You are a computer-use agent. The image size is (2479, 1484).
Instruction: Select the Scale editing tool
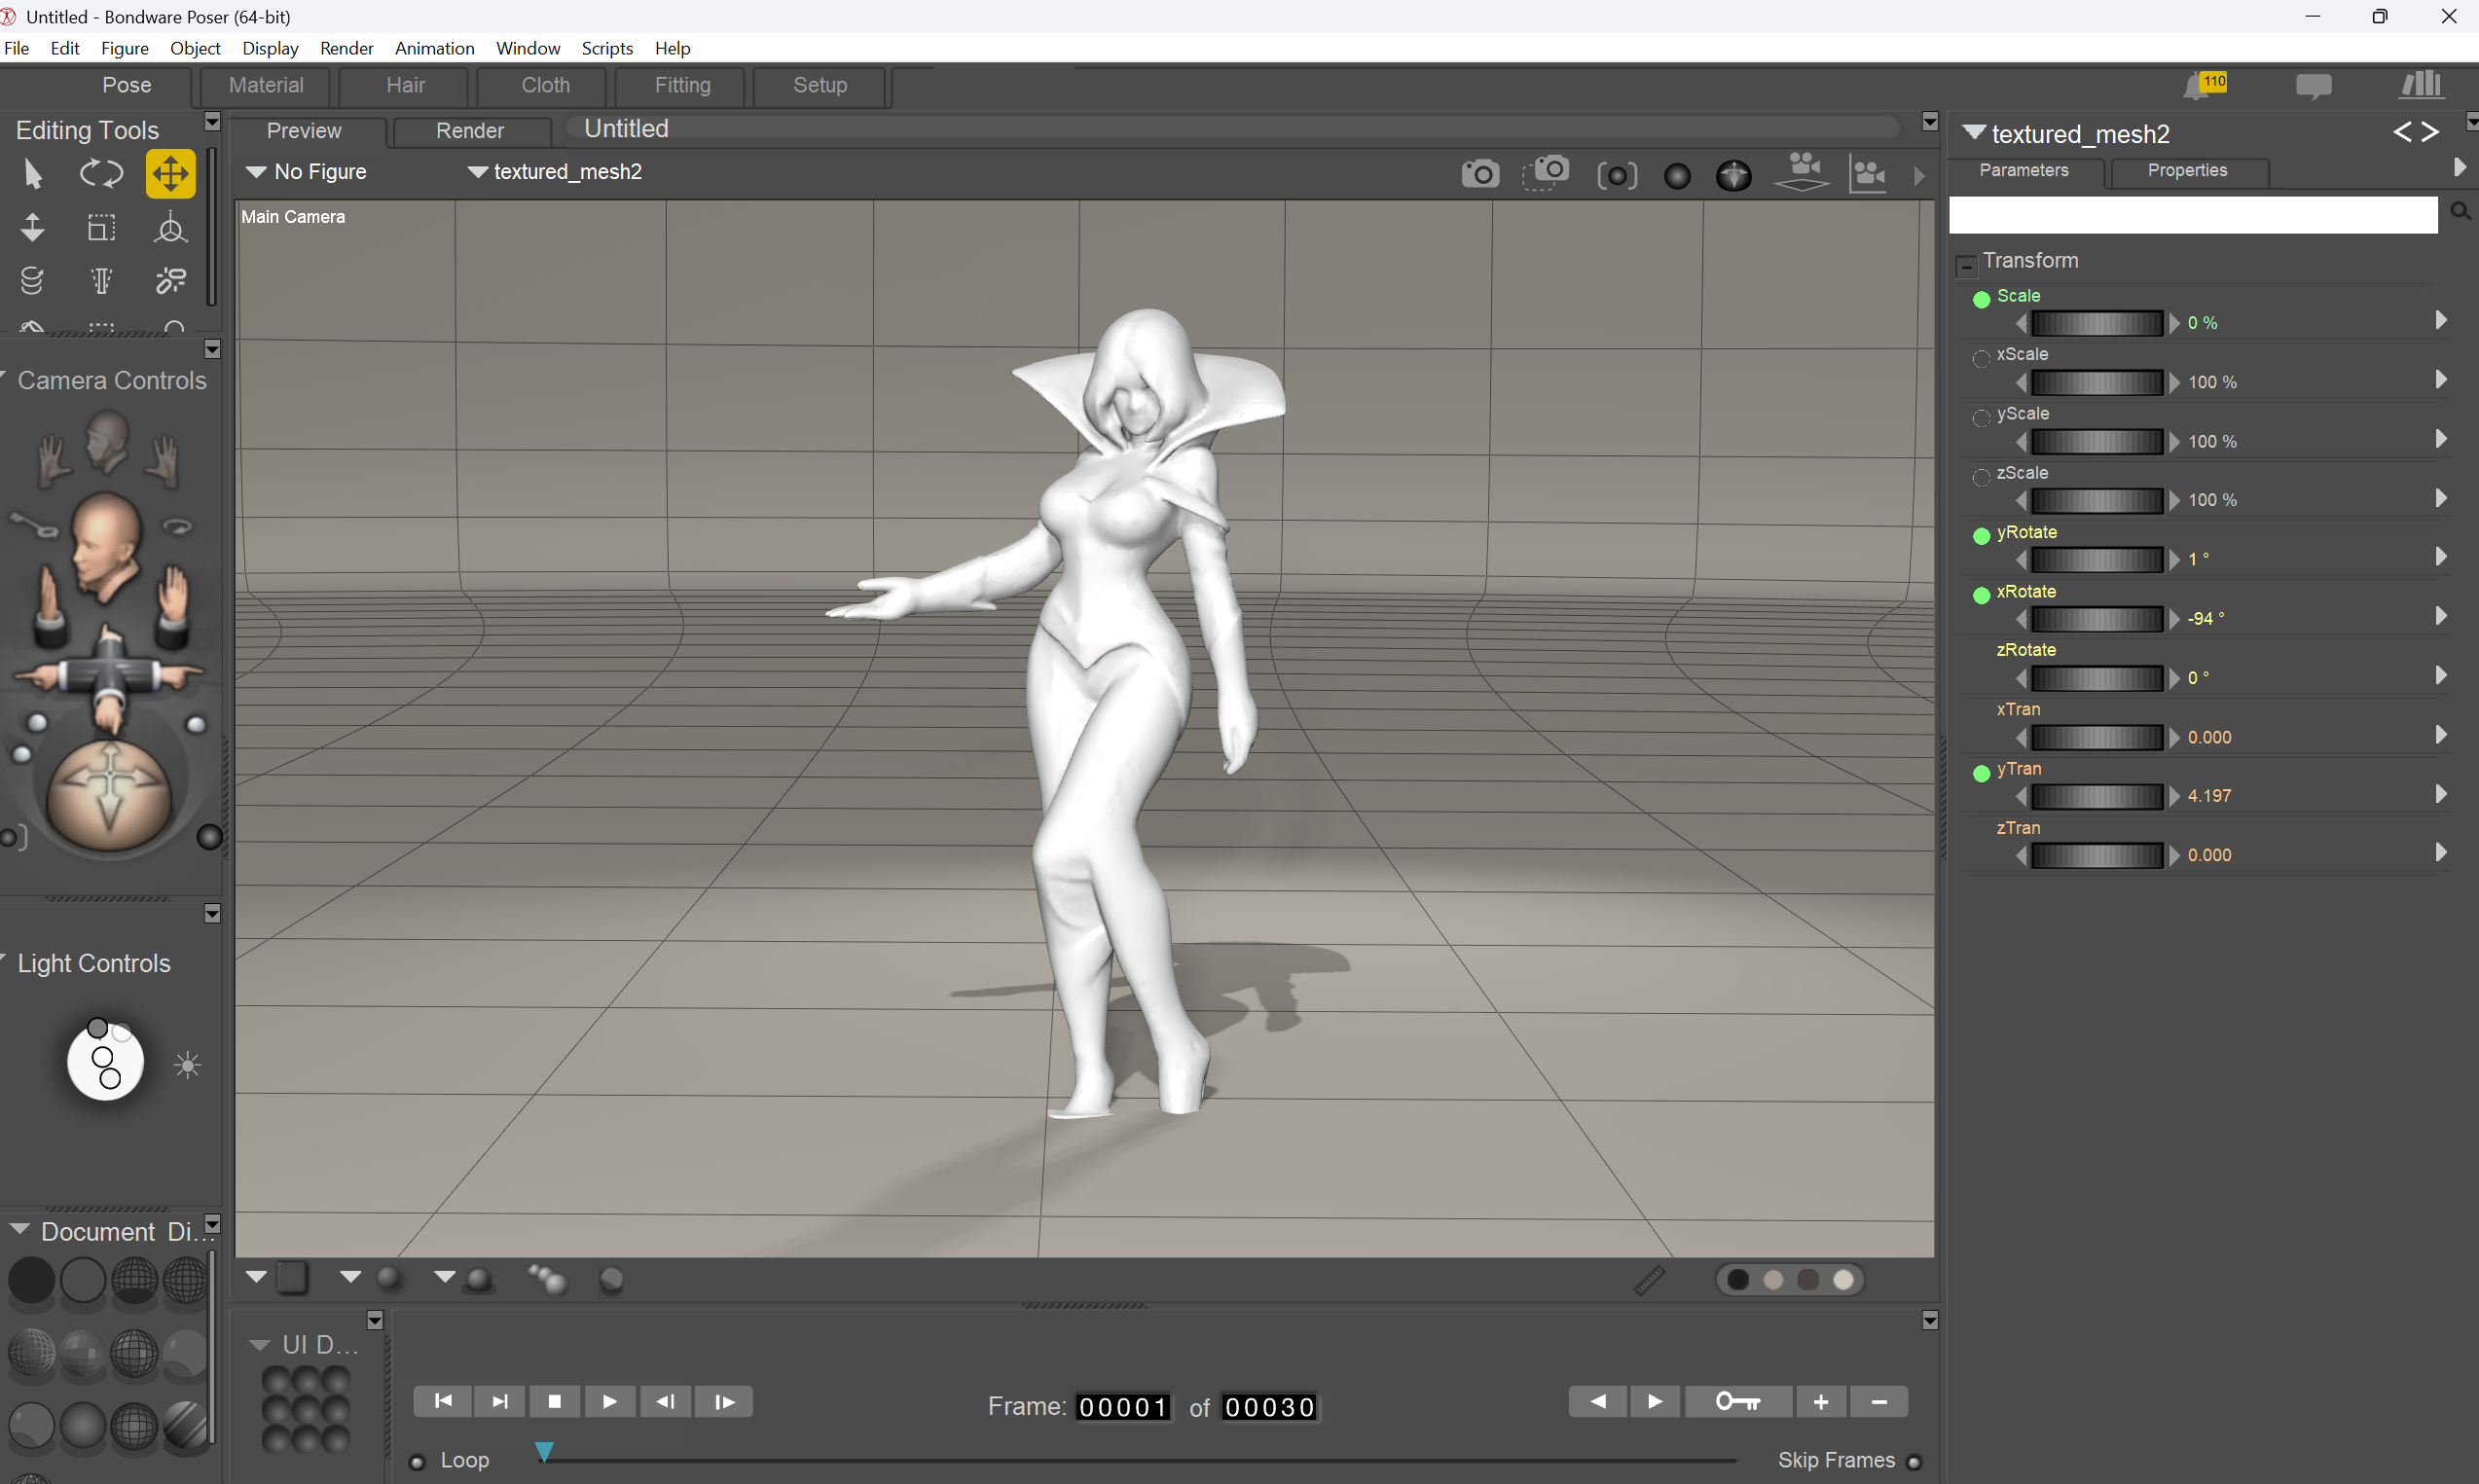pos(101,228)
